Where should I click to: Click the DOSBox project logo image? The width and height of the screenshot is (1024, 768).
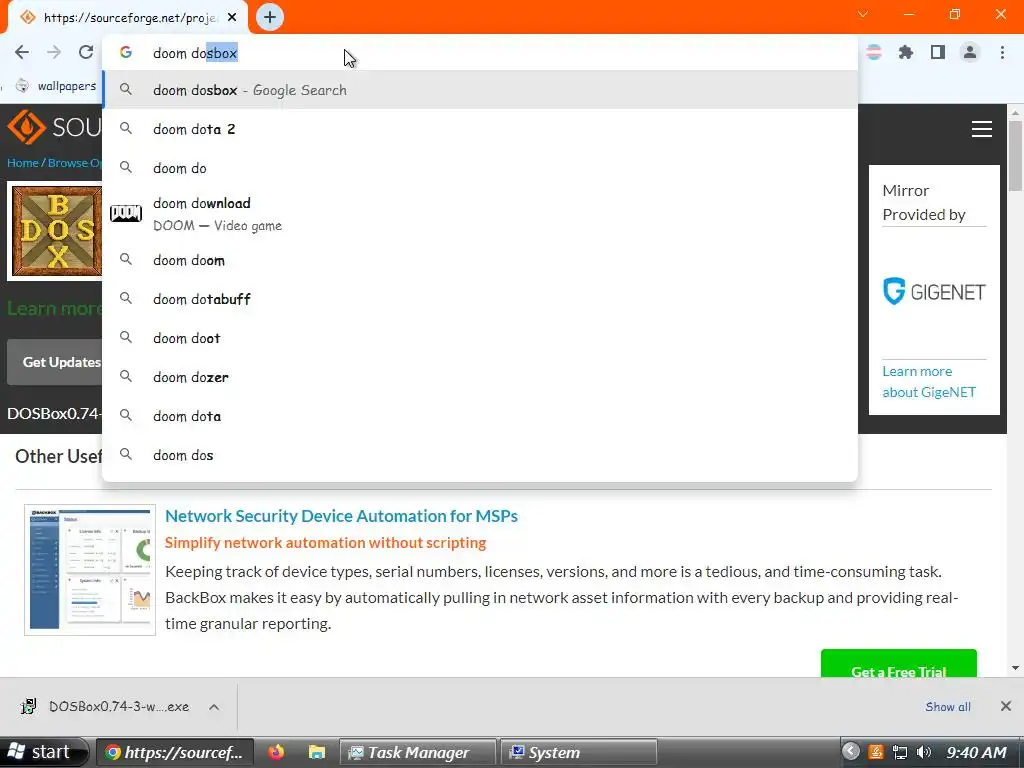[56, 231]
